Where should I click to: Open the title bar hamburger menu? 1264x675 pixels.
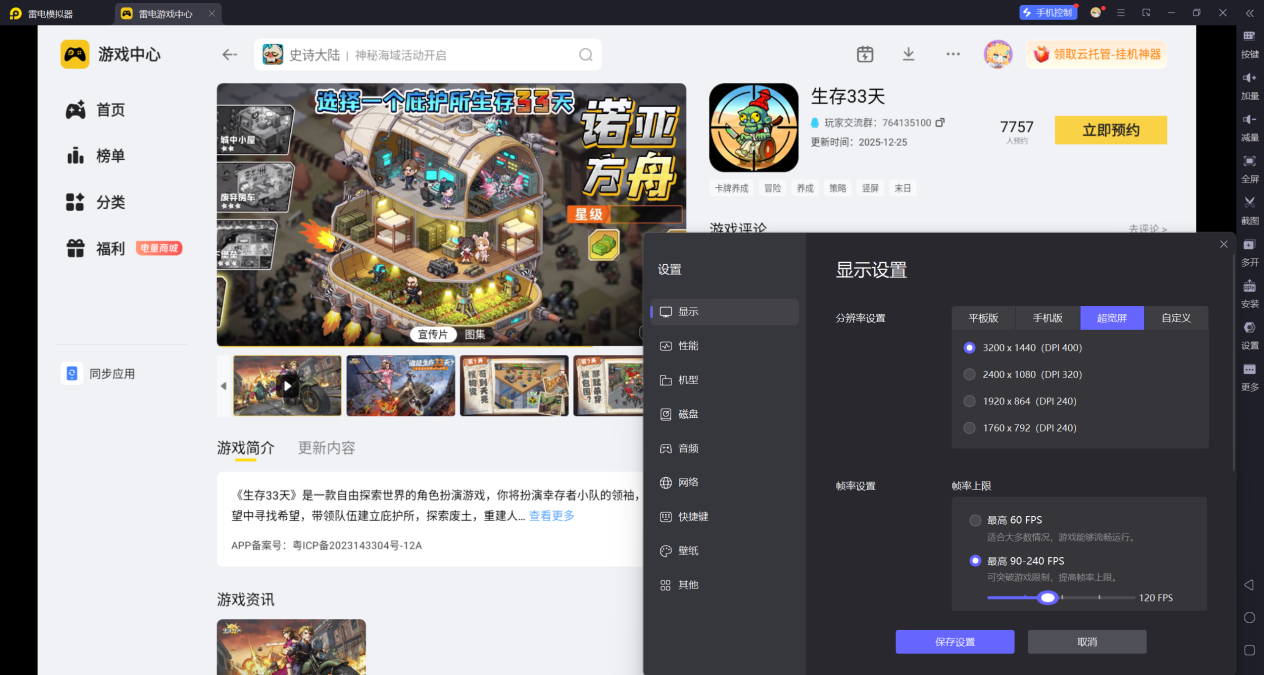[x=1121, y=12]
